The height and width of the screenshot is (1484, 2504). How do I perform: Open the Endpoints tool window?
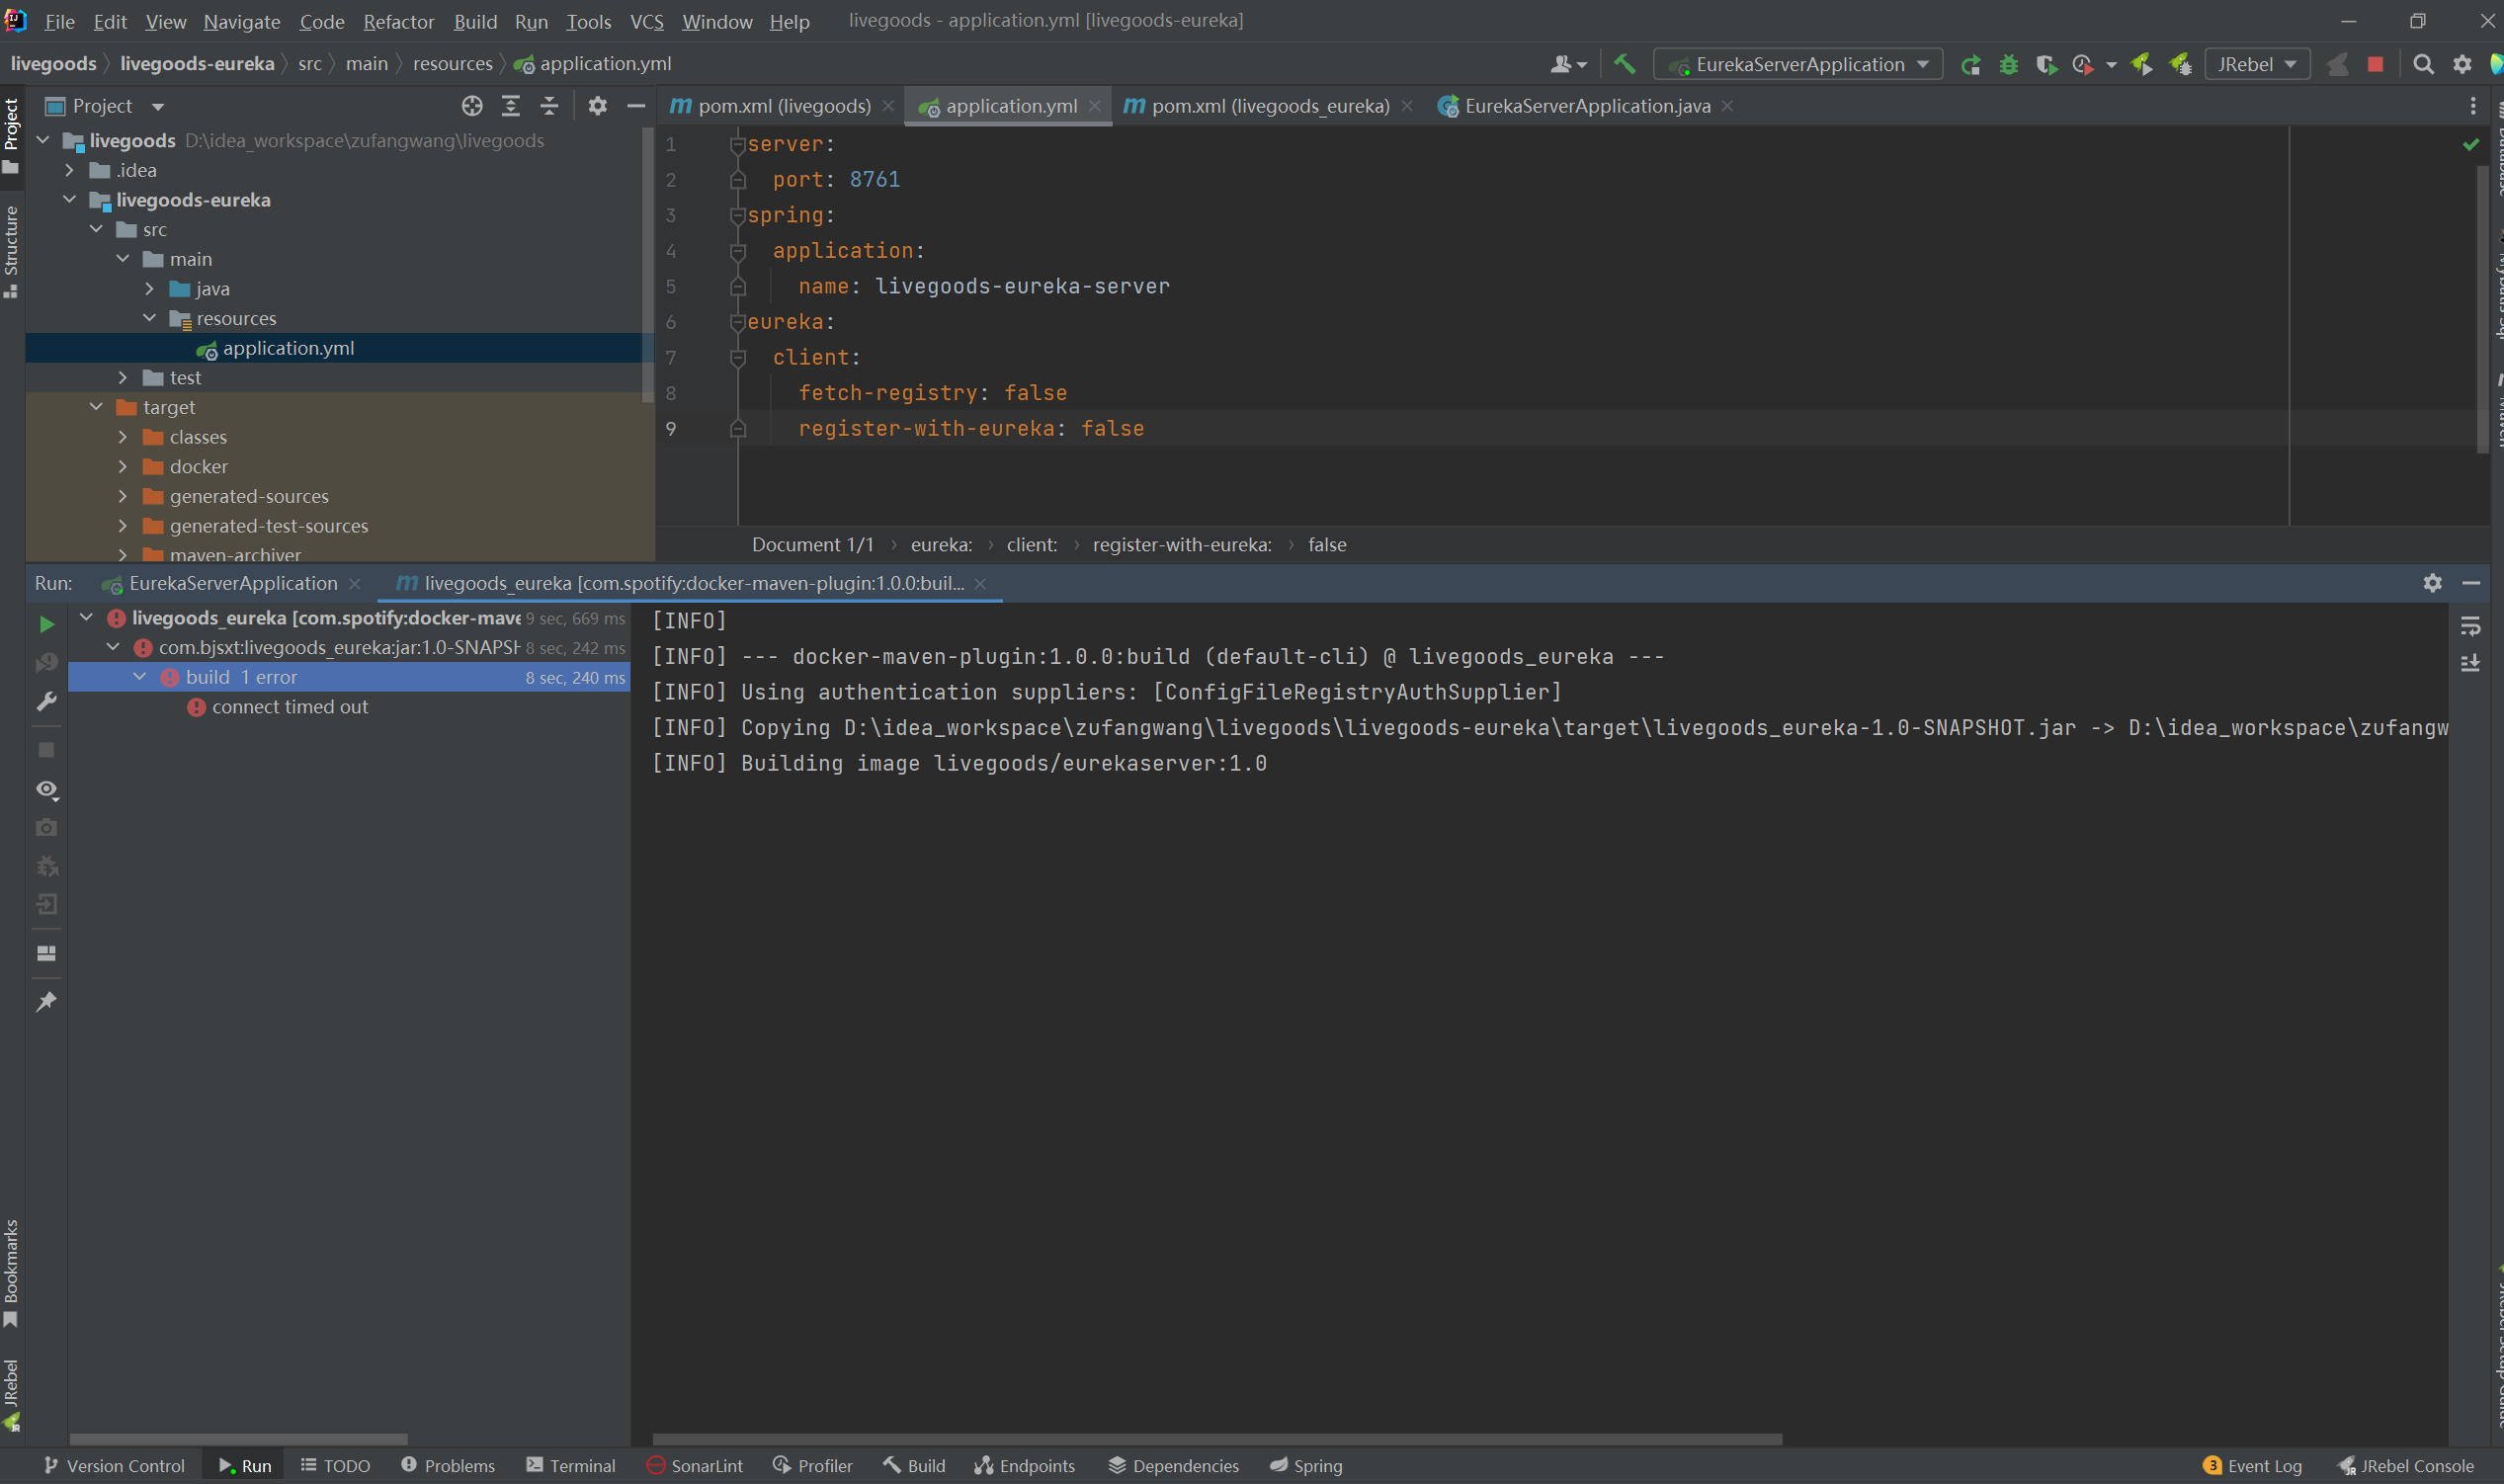tap(1025, 1466)
